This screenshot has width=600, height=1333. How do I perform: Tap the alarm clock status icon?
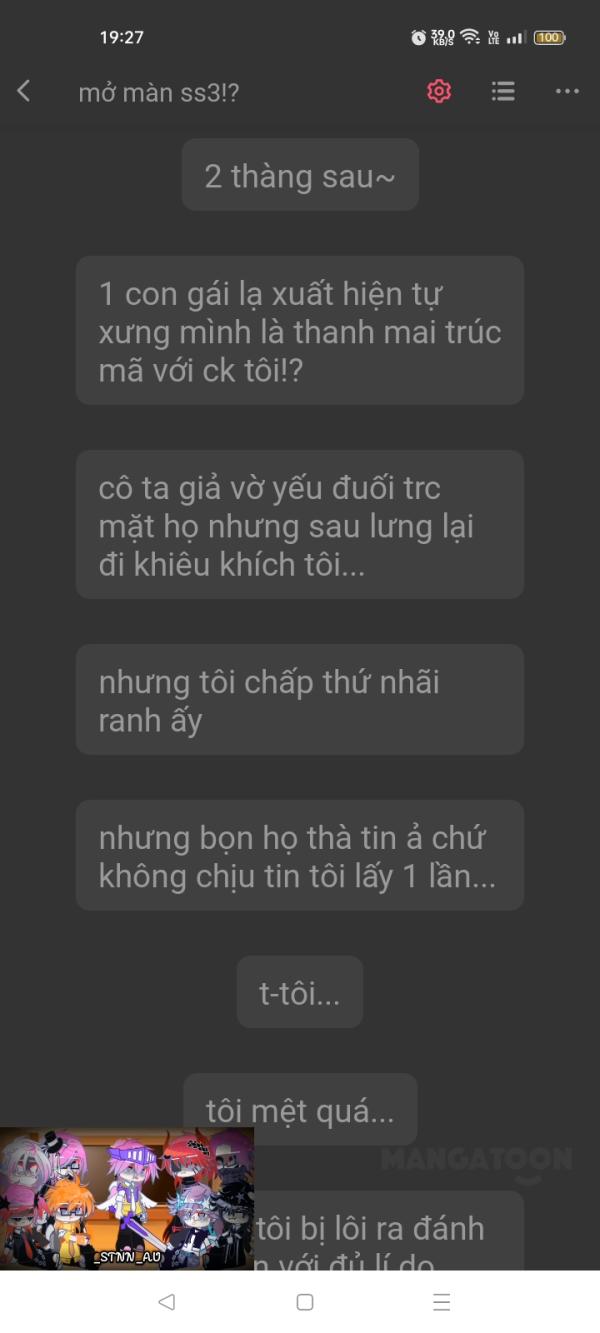[x=418, y=38]
